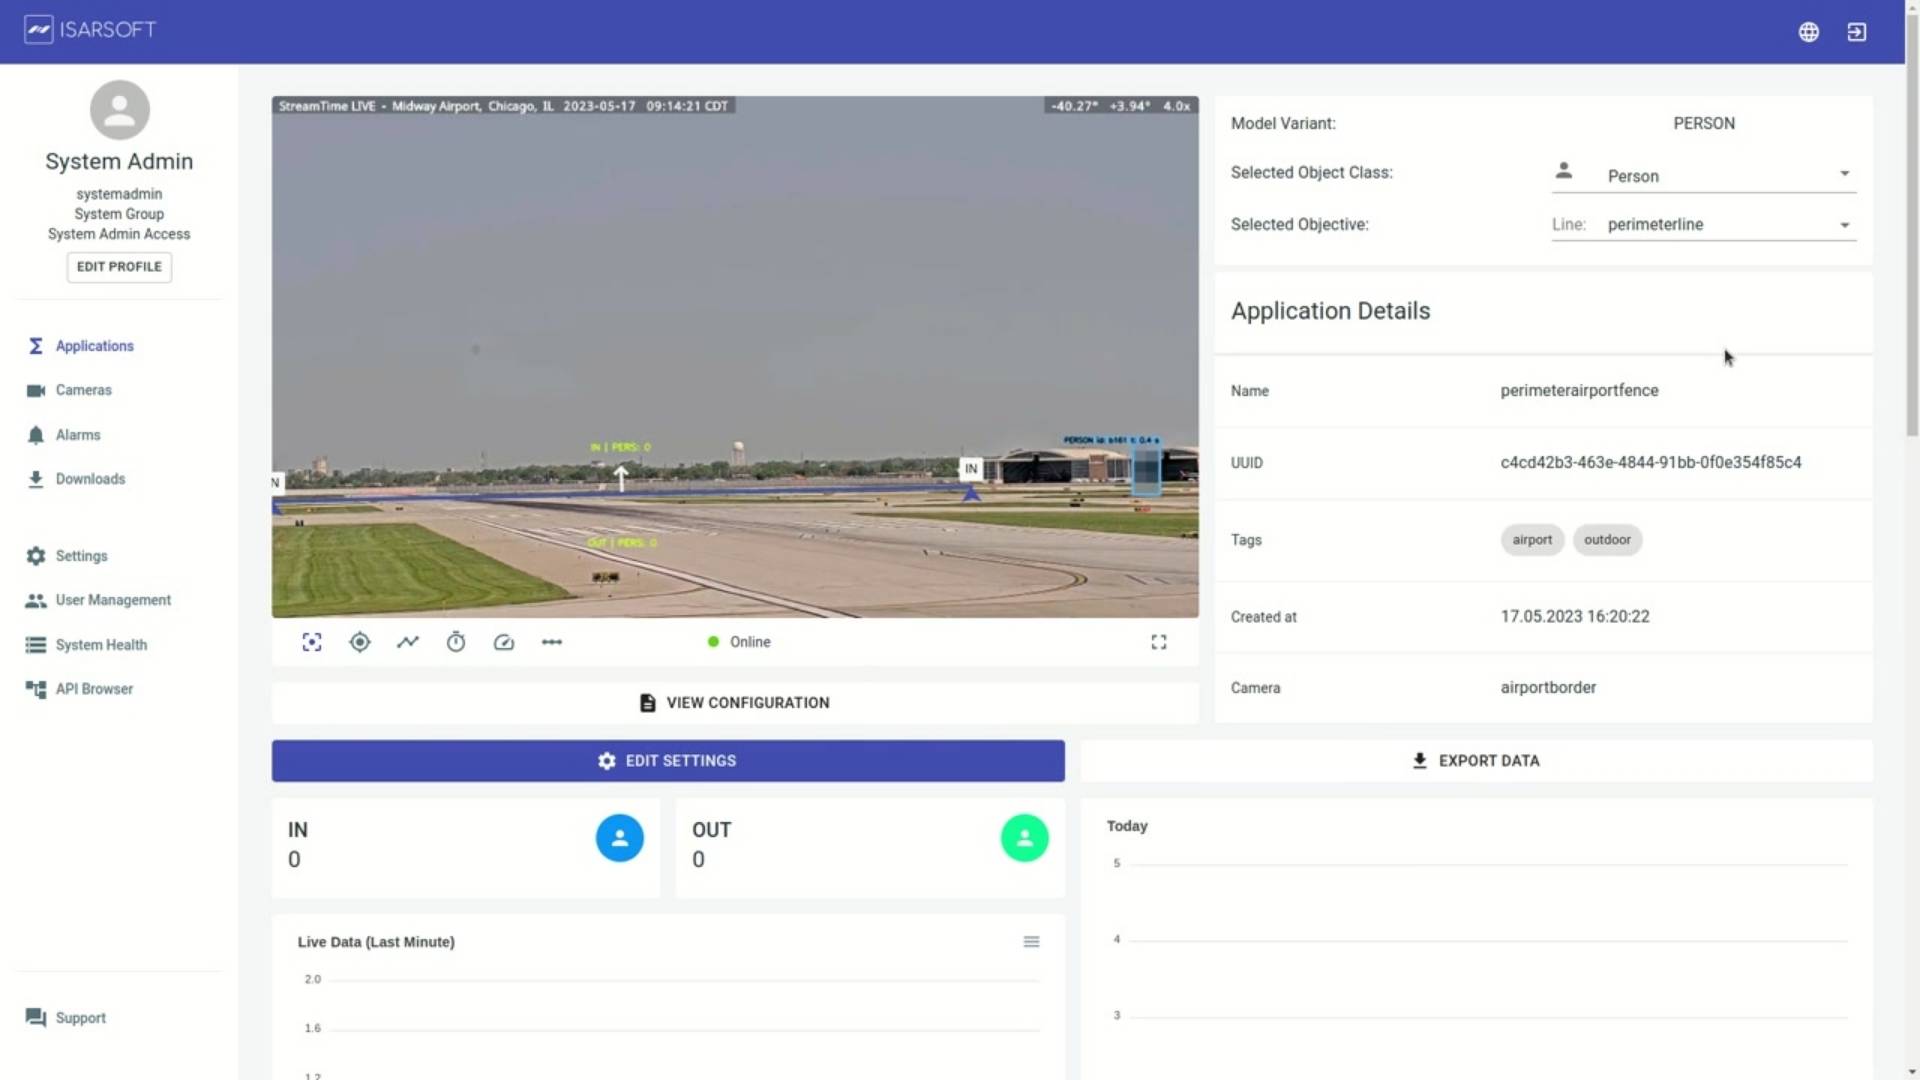Viewport: 1920px width, 1080px height.
Task: Click the stopwatch timer icon under the video
Action: [x=455, y=642]
